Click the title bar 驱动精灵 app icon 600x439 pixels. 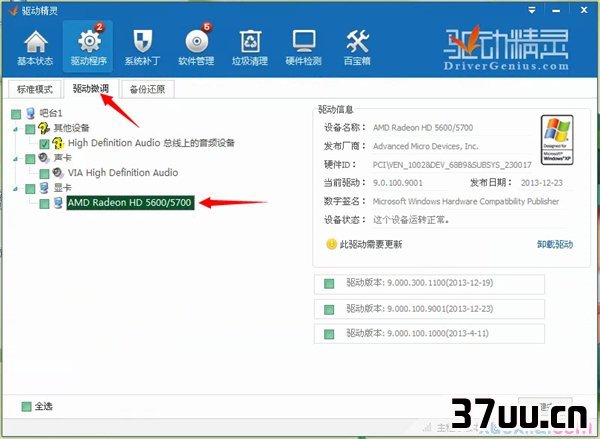click(13, 10)
